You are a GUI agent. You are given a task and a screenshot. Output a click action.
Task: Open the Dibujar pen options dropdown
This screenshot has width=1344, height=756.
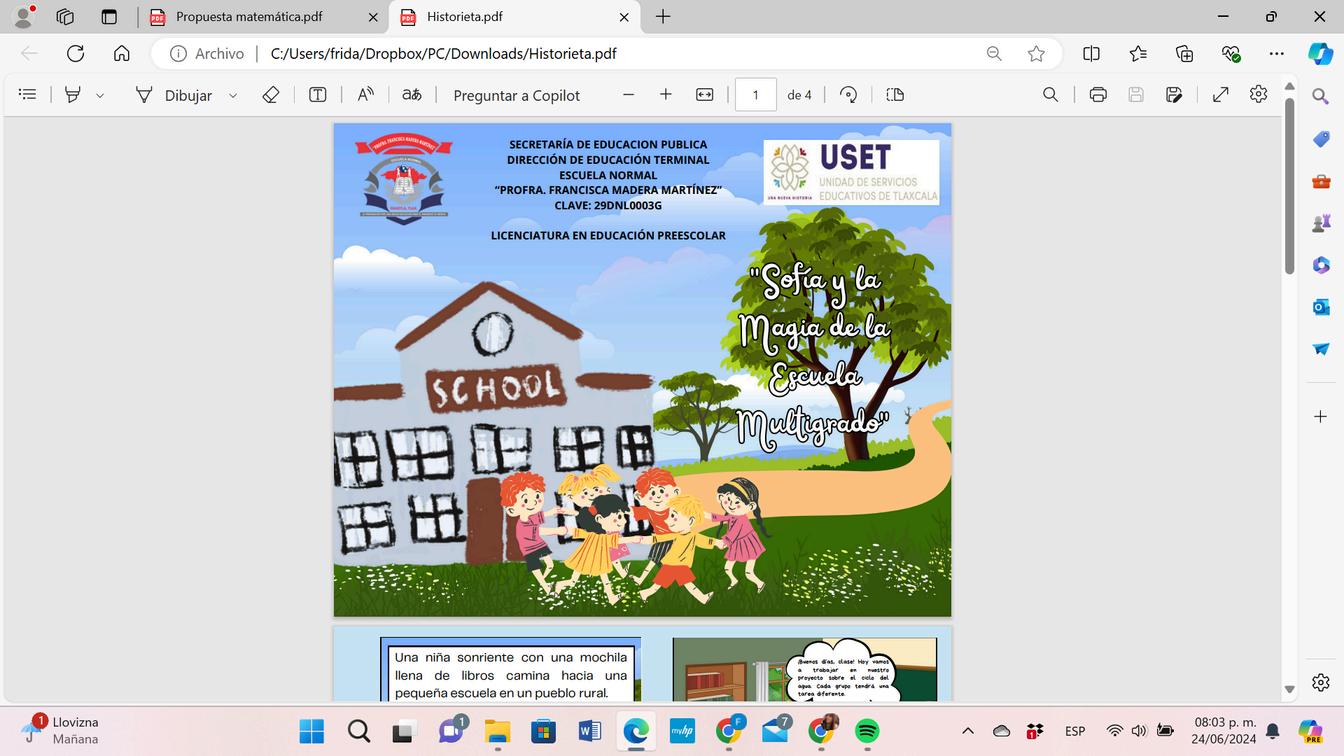[x=233, y=95]
